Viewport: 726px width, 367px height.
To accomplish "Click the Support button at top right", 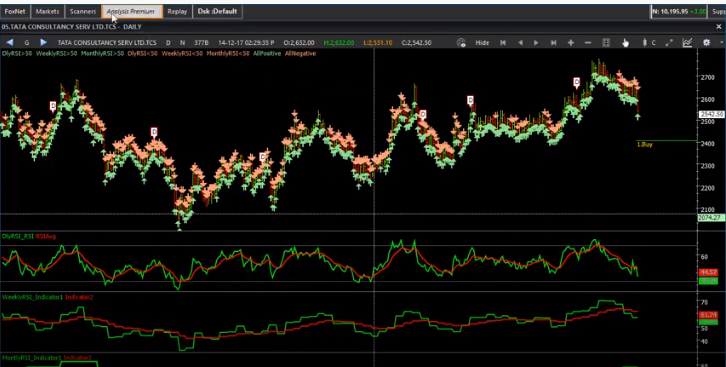I will tap(718, 12).
